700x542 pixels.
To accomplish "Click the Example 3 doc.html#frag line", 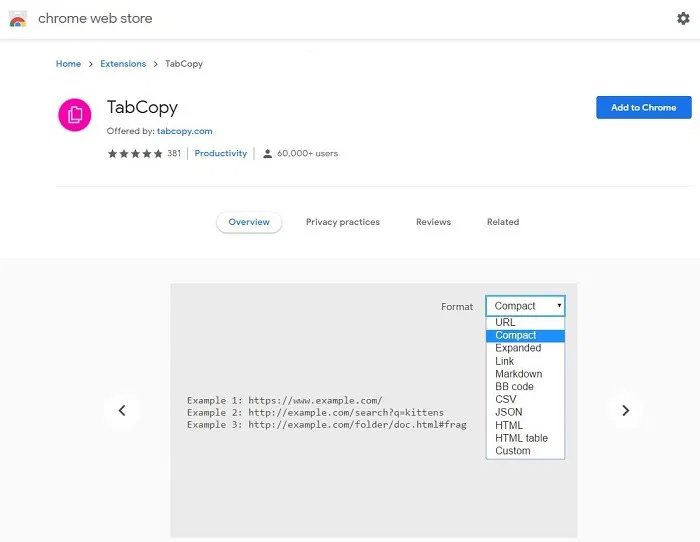I will click(x=327, y=425).
